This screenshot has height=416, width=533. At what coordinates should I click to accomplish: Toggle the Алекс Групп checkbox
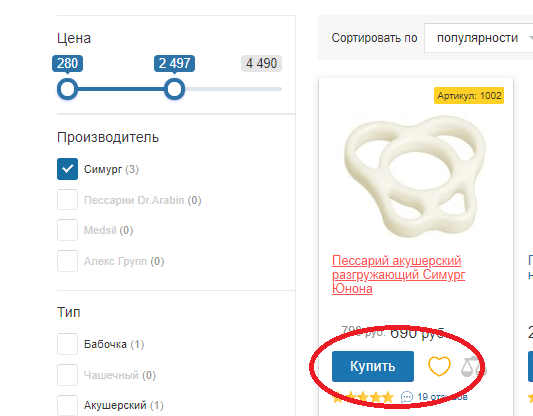pos(67,261)
